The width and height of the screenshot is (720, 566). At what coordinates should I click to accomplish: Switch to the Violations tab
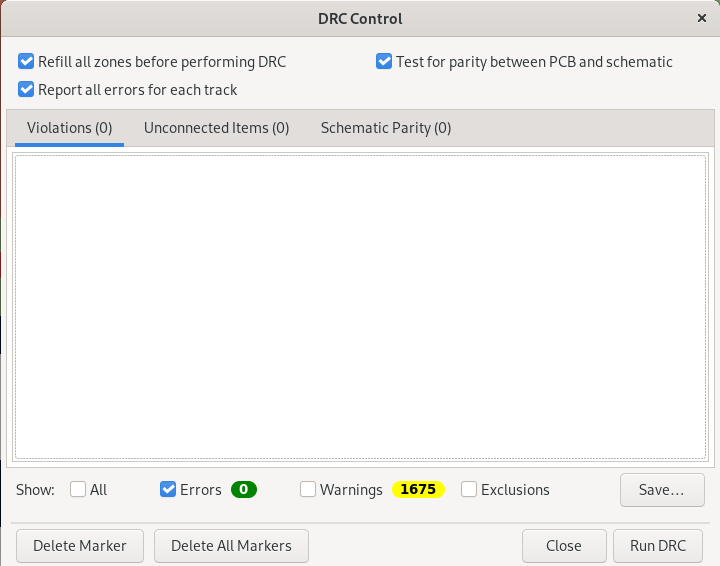[x=69, y=128]
